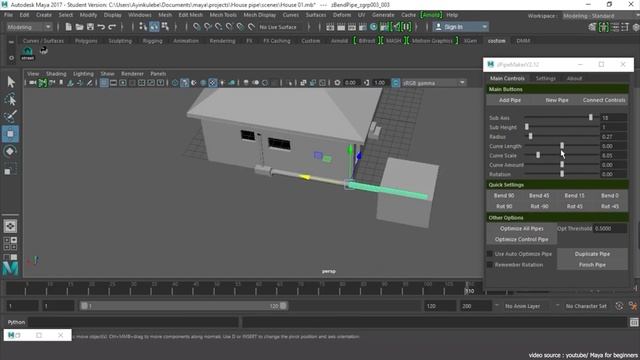Switch to single perspective layout icon

click(x=10, y=226)
